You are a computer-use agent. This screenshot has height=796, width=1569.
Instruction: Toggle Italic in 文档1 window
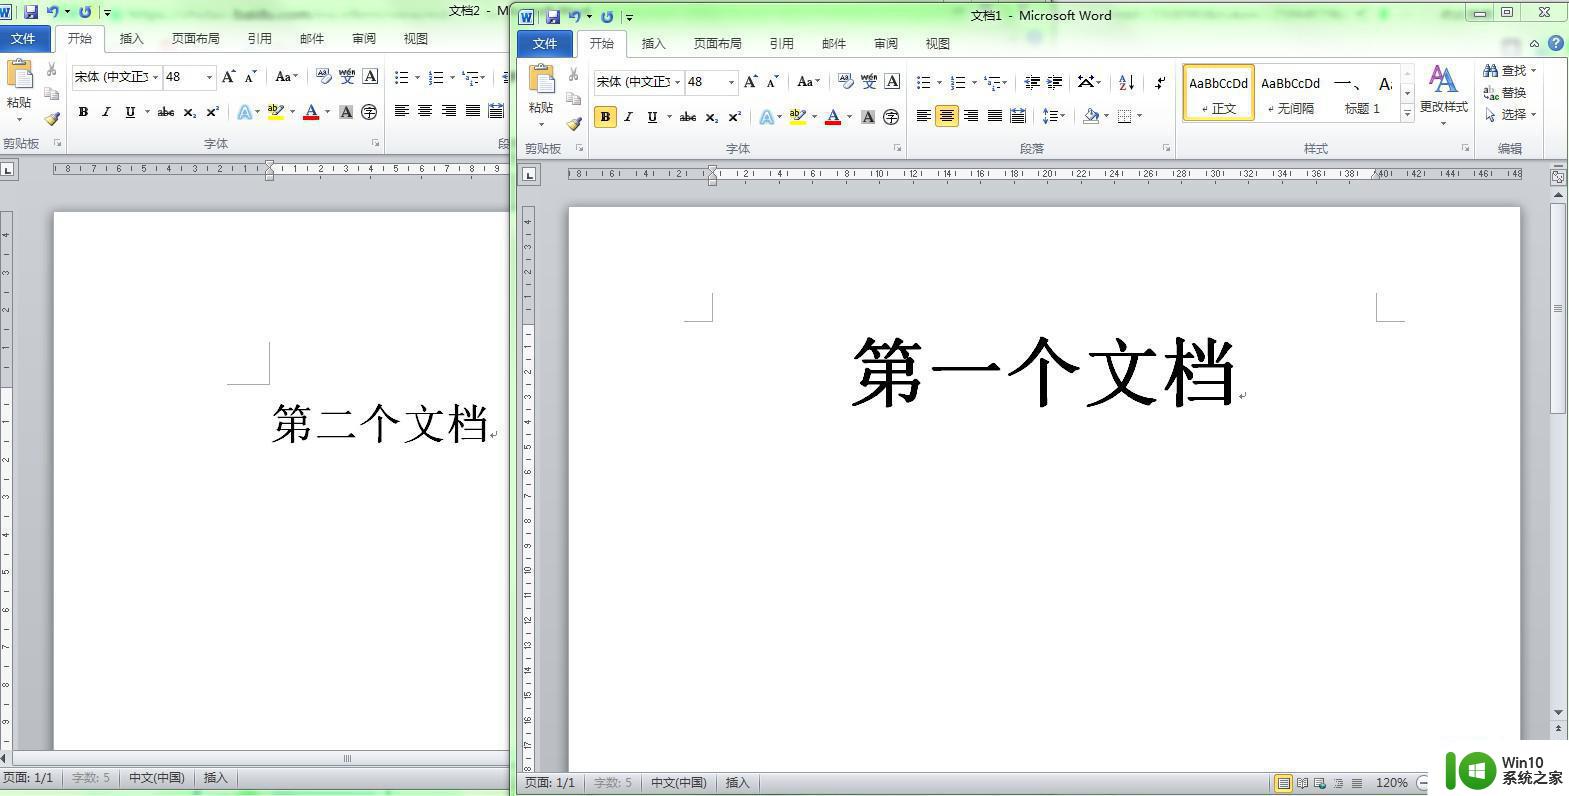[x=628, y=117]
